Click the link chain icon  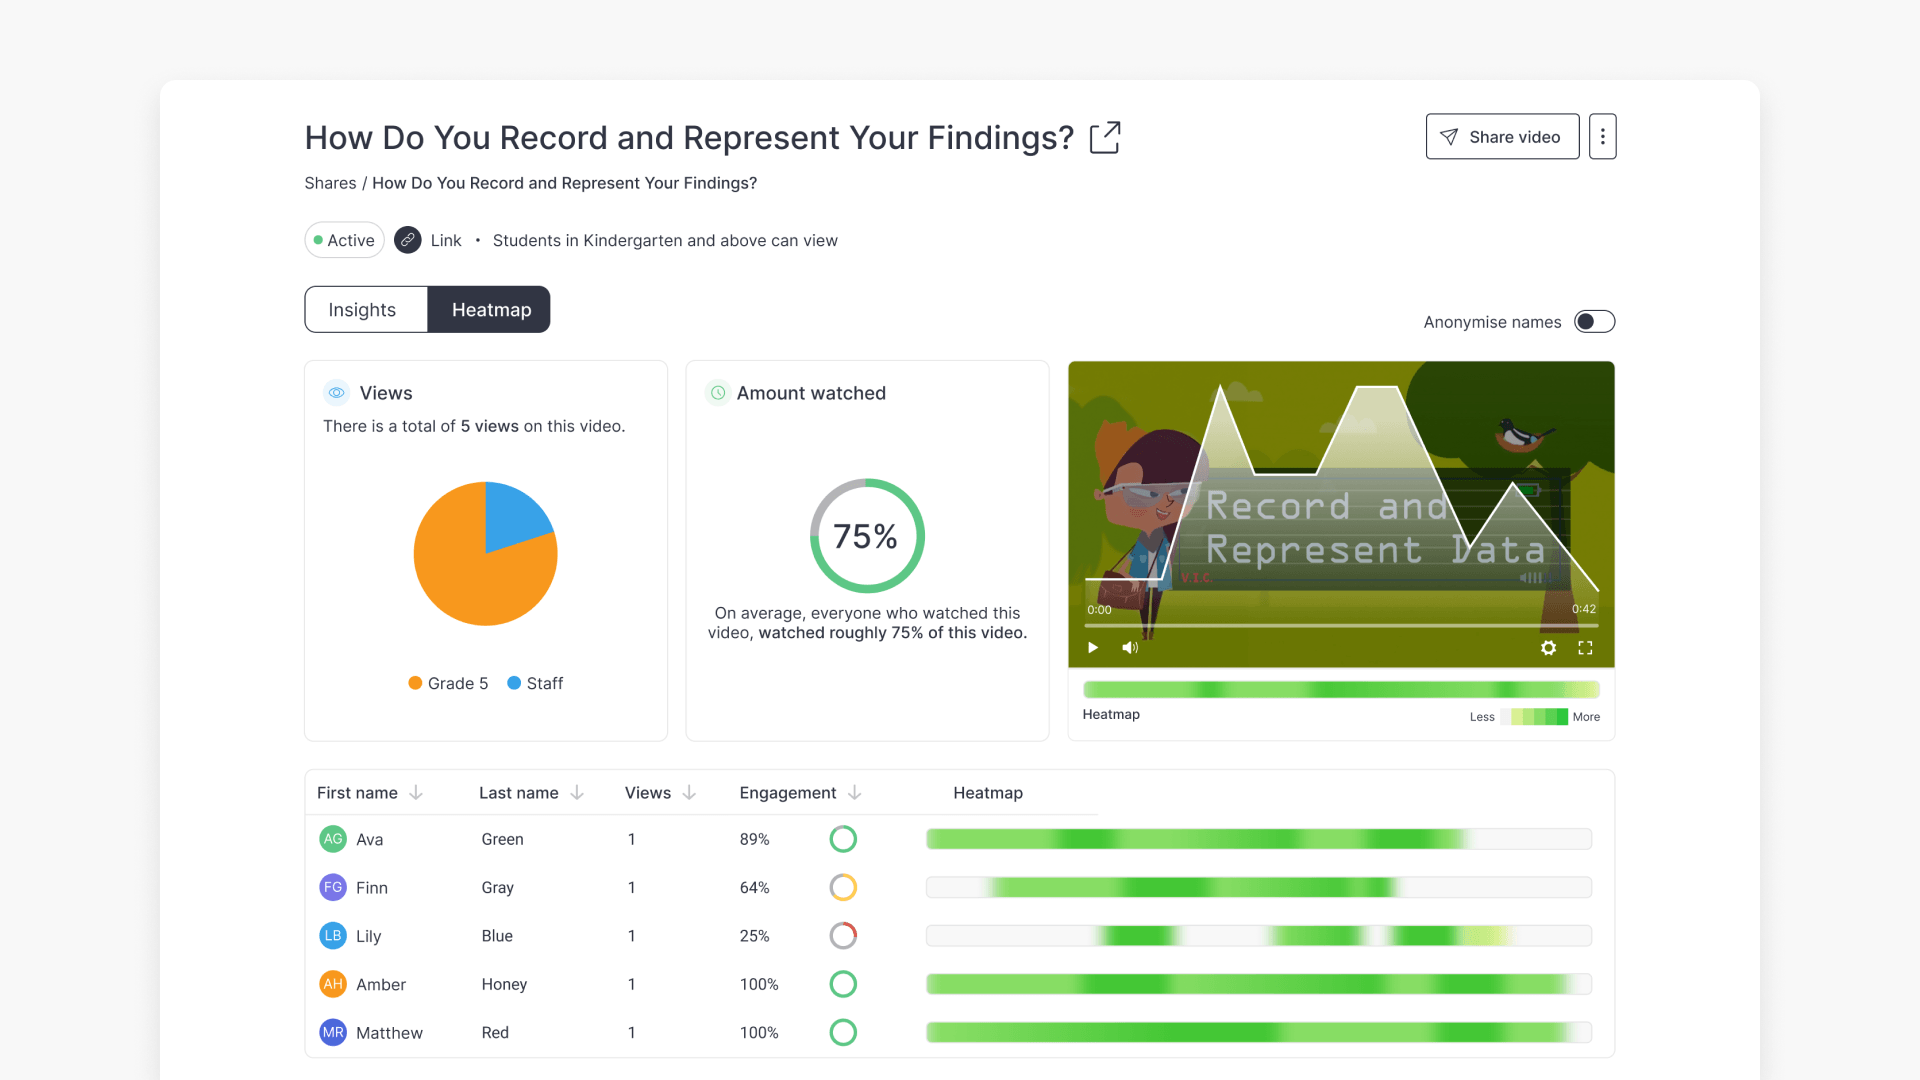click(x=407, y=240)
